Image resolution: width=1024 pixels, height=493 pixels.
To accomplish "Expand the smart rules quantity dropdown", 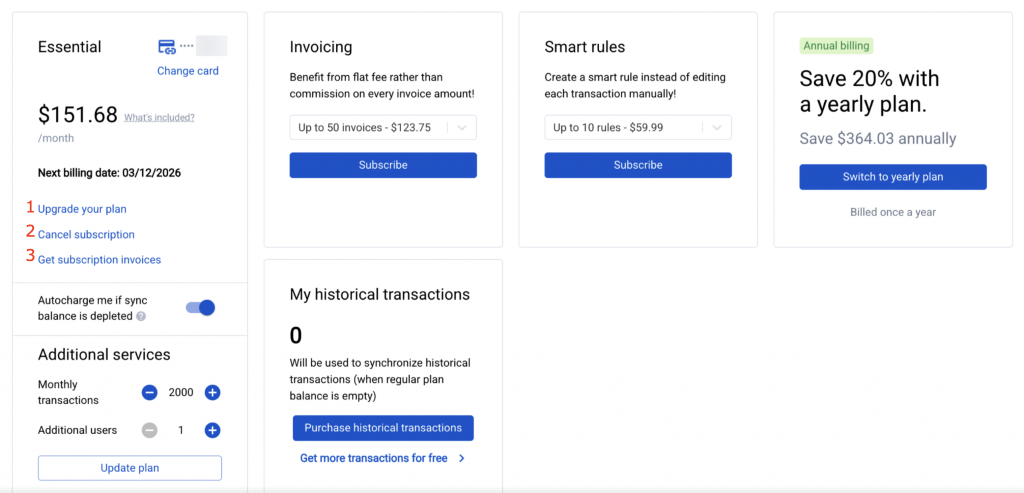I will pyautogui.click(x=638, y=127).
